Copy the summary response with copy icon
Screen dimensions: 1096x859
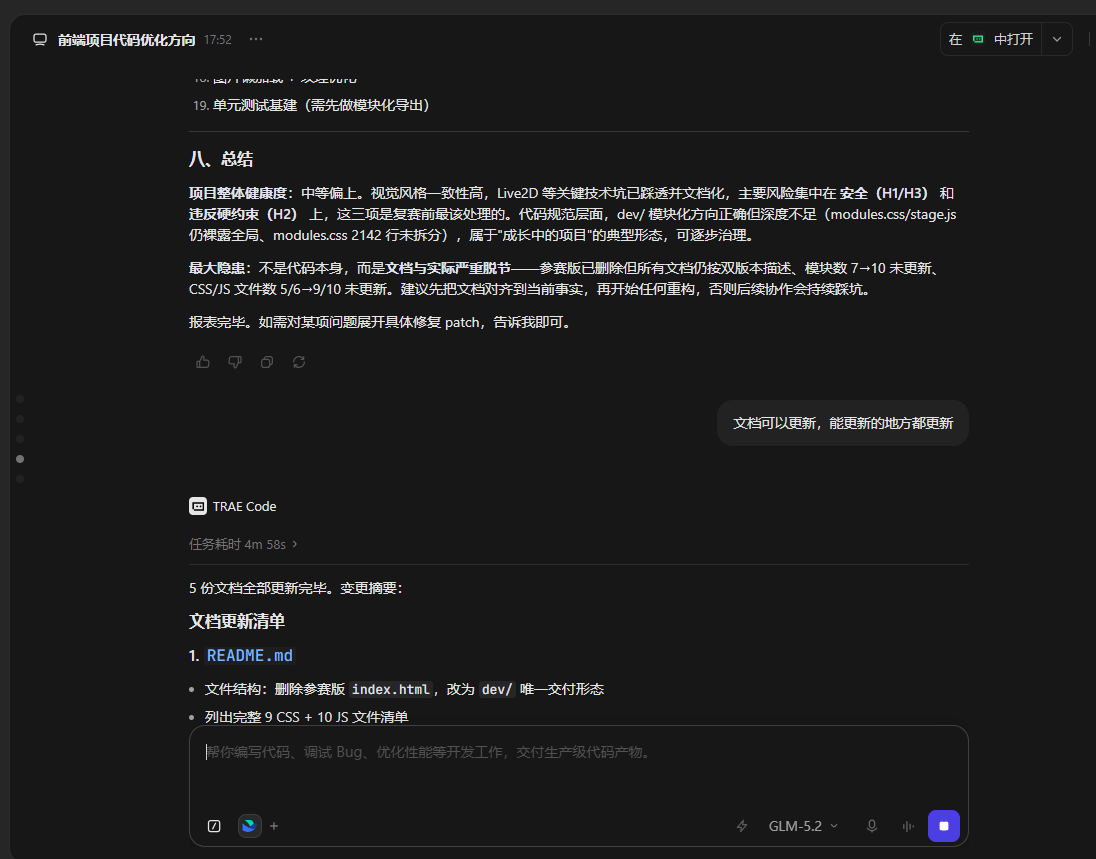coord(267,362)
